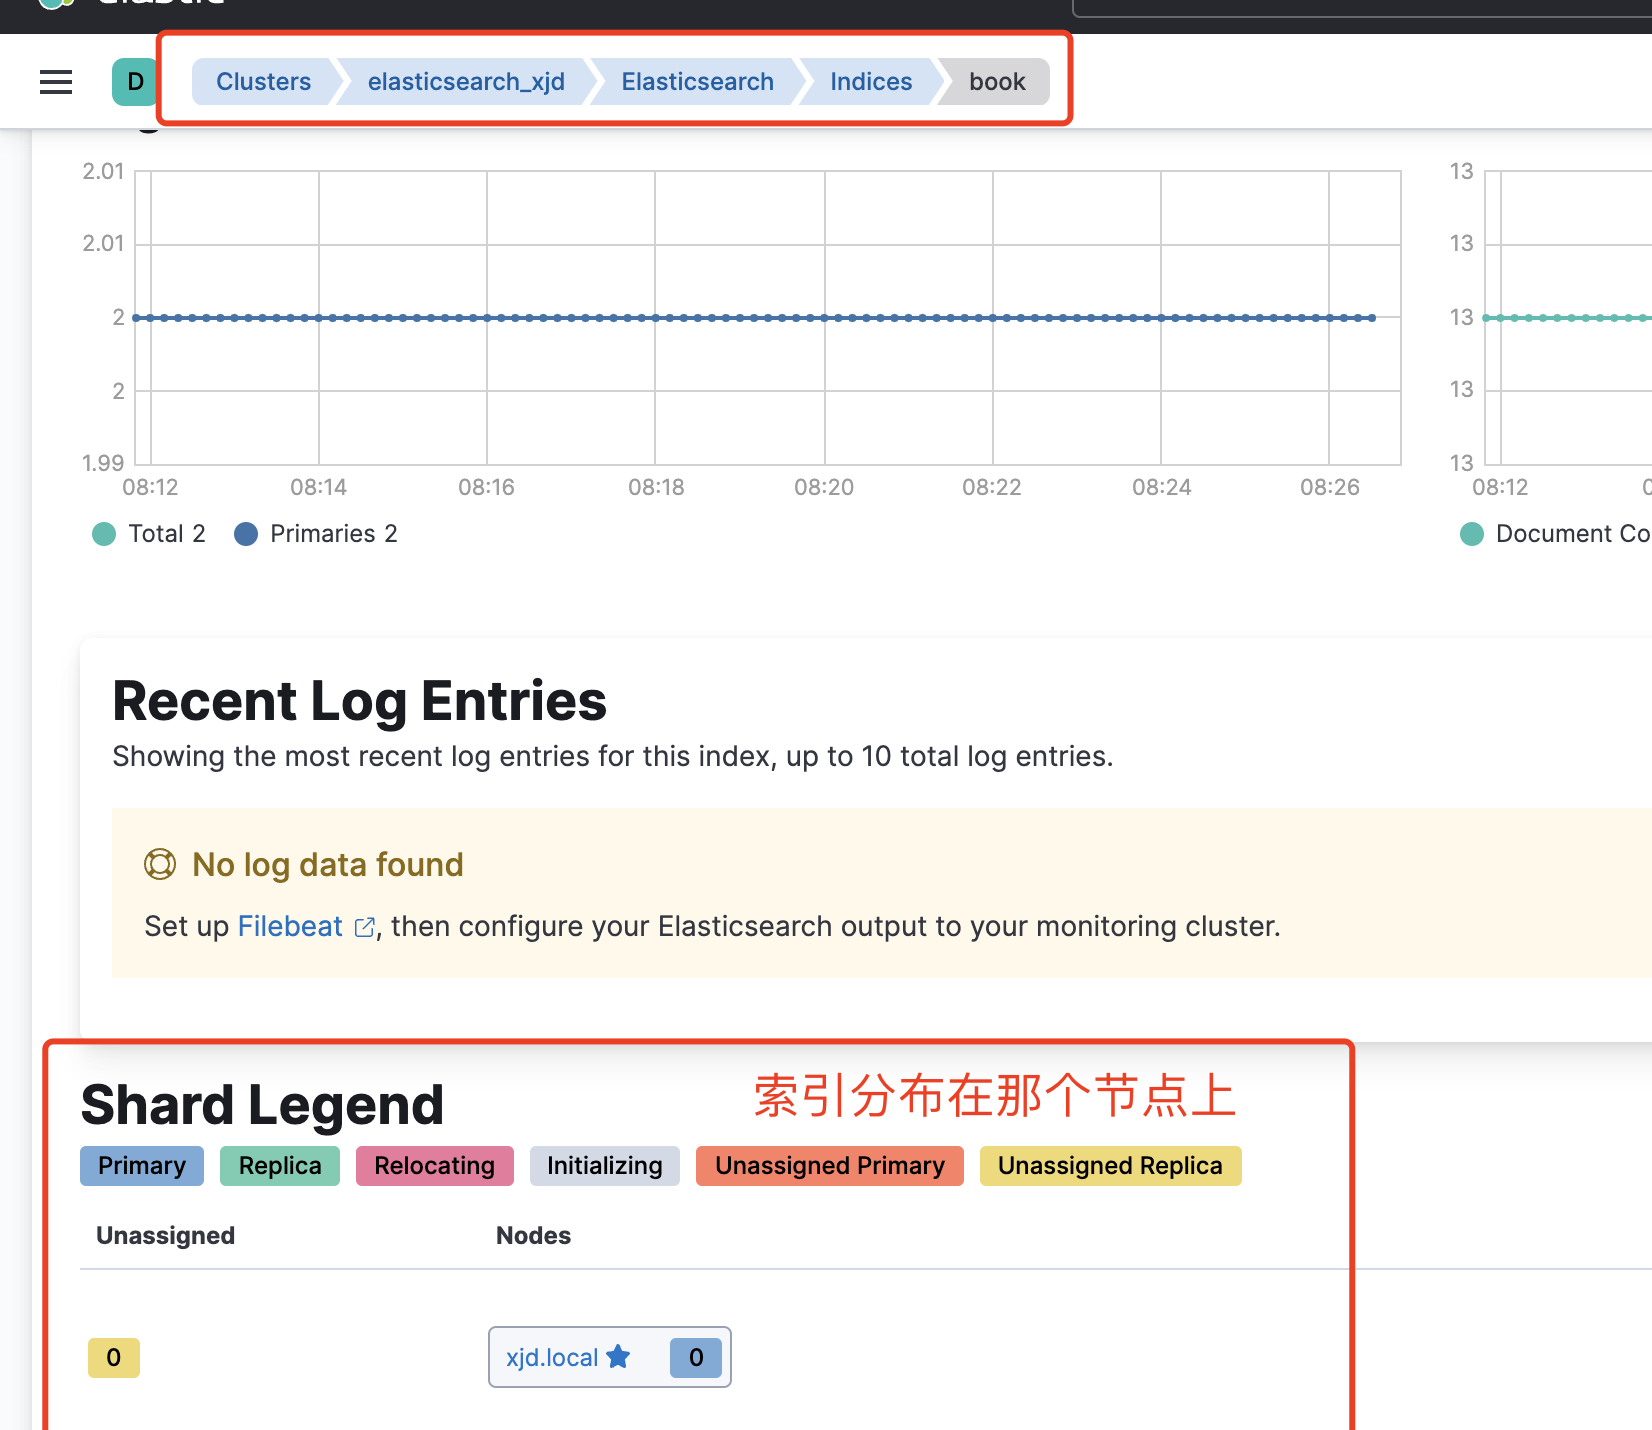The image size is (1652, 1430).
Task: Click the Initializing shard legend badge
Action: coord(605,1166)
